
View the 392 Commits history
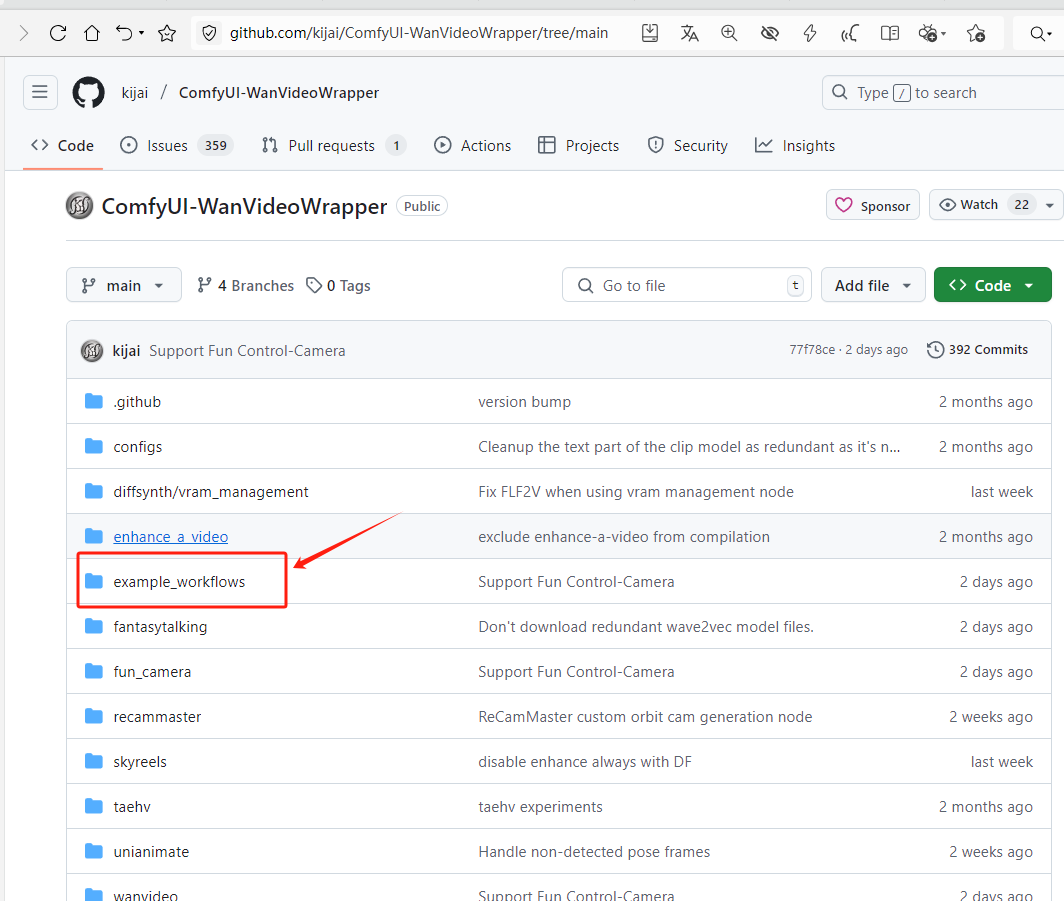(x=978, y=349)
